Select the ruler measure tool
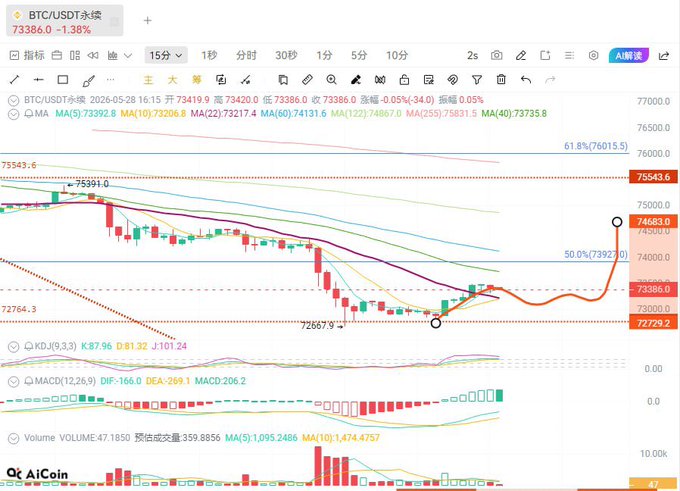Viewport: 680px width, 491px height. (x=307, y=80)
